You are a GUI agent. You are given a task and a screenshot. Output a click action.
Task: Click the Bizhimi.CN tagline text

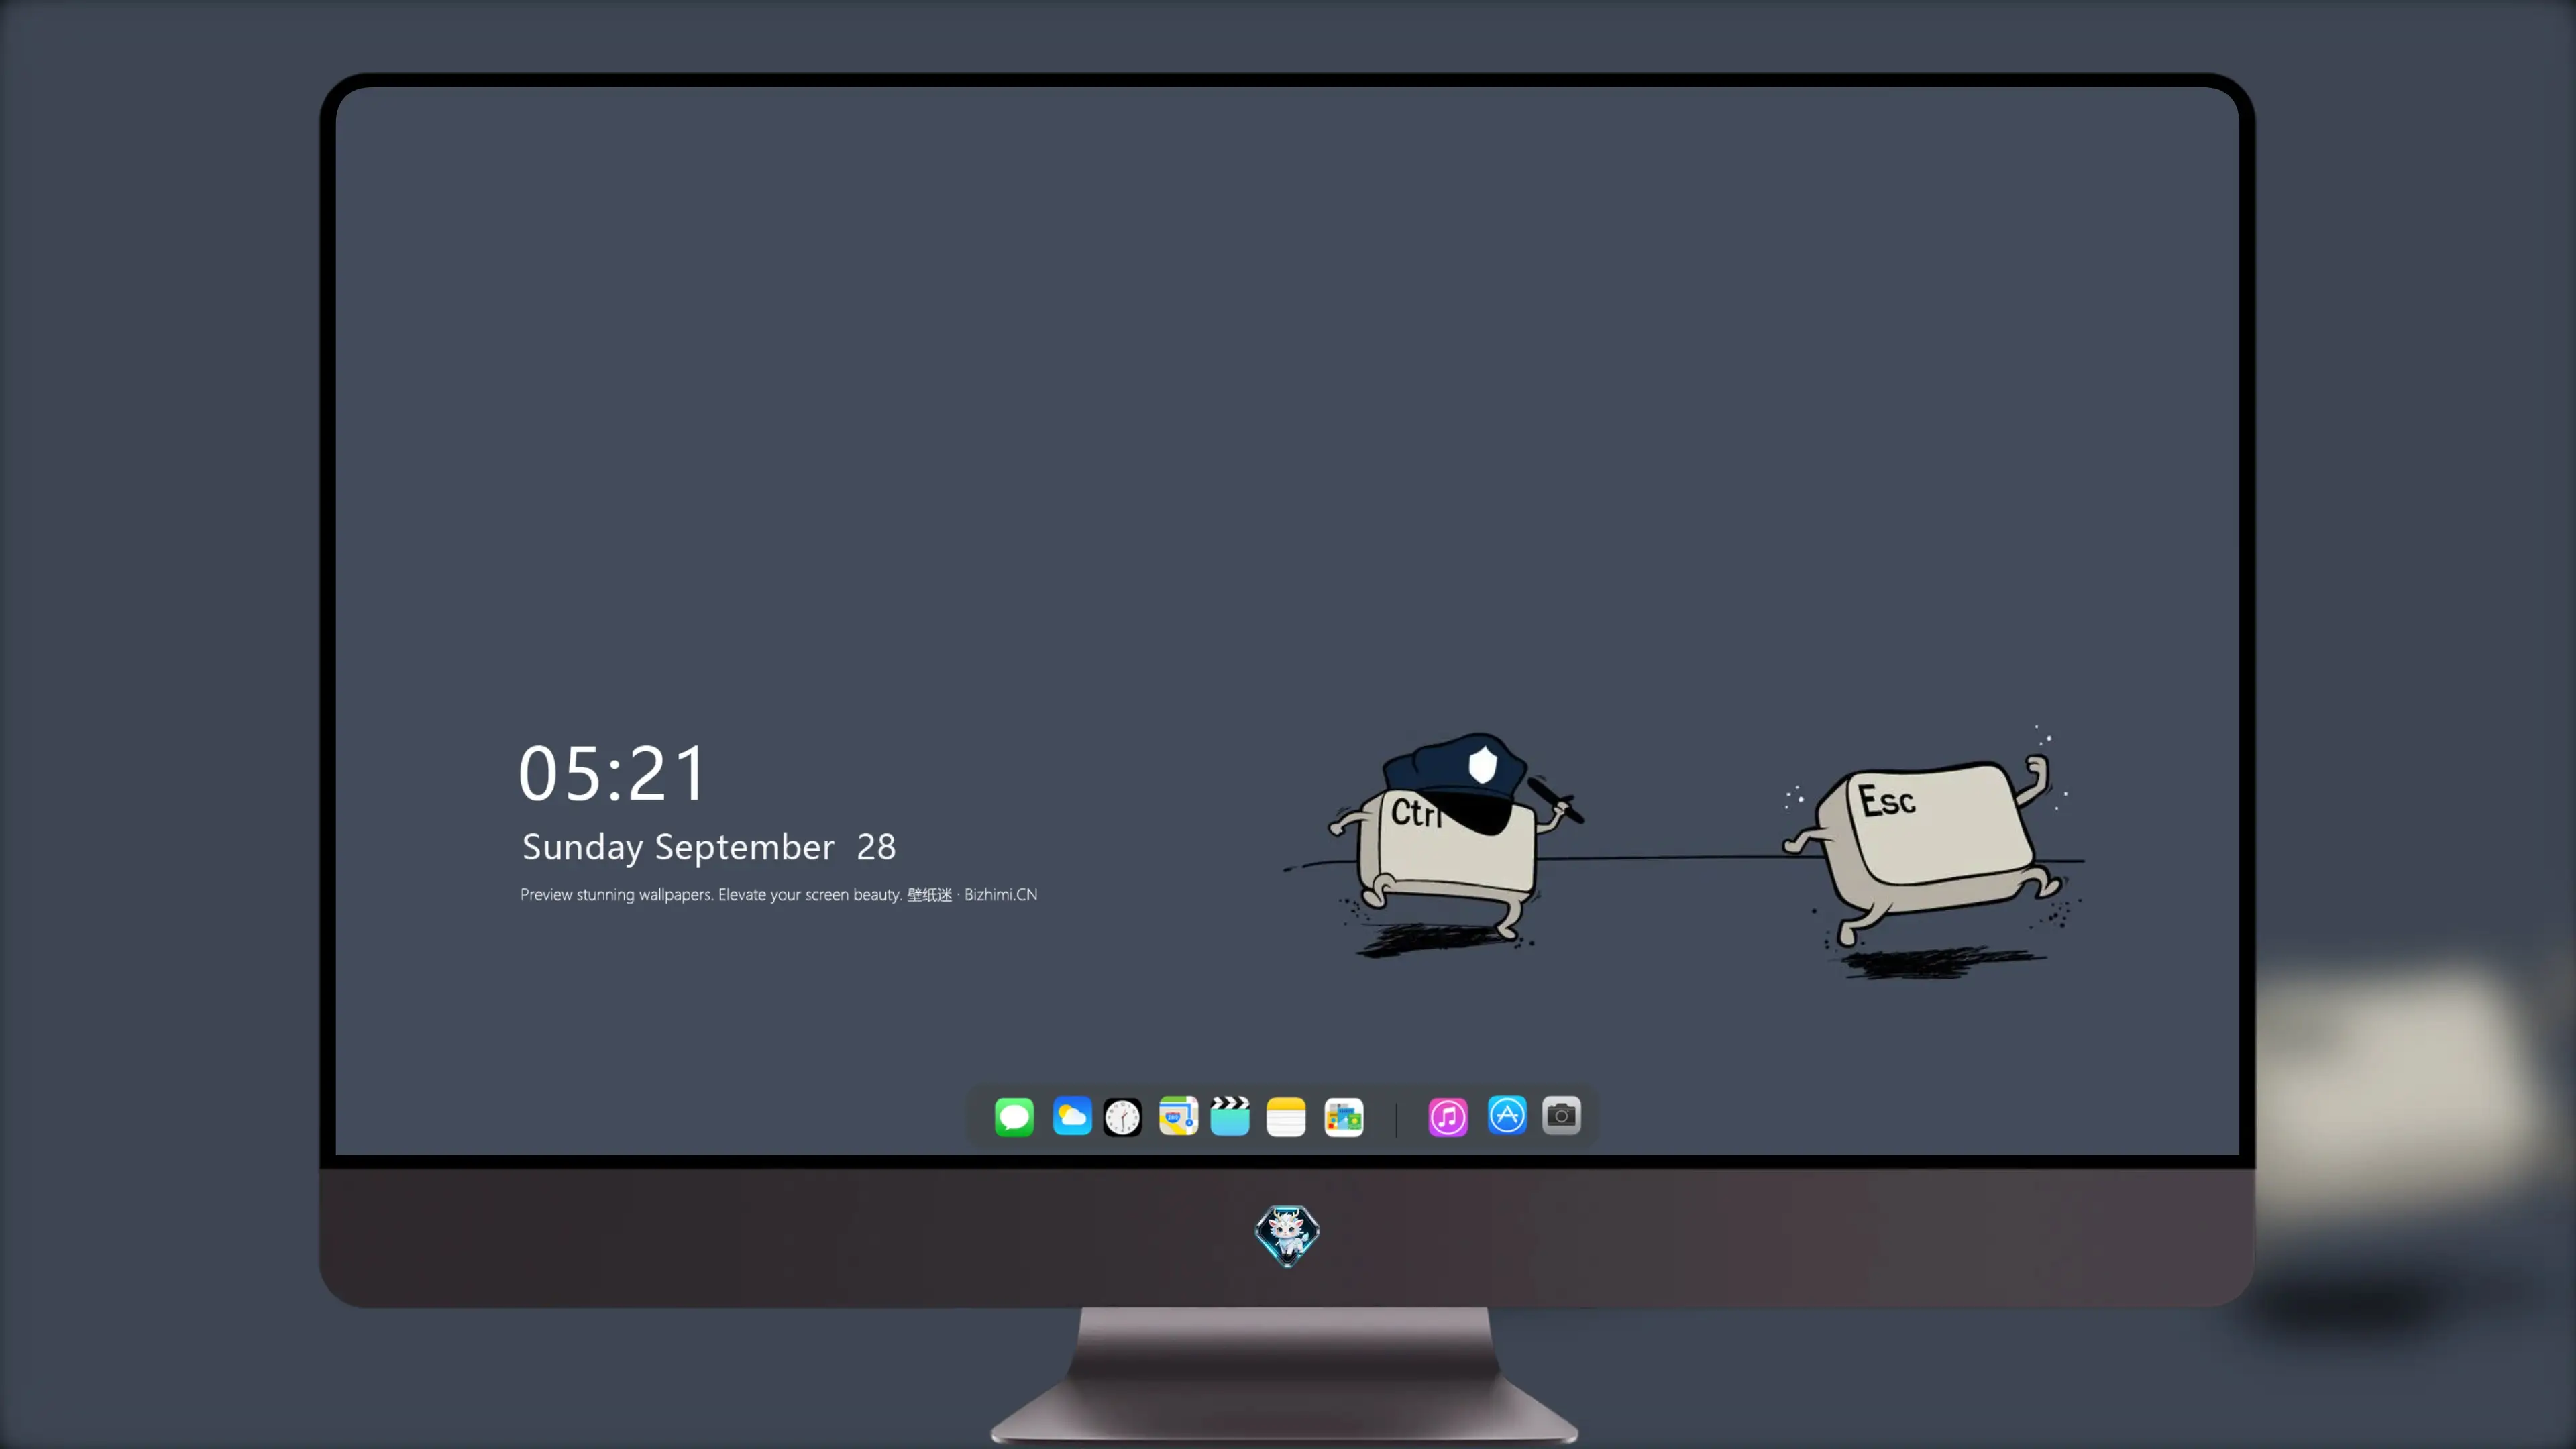(x=778, y=894)
